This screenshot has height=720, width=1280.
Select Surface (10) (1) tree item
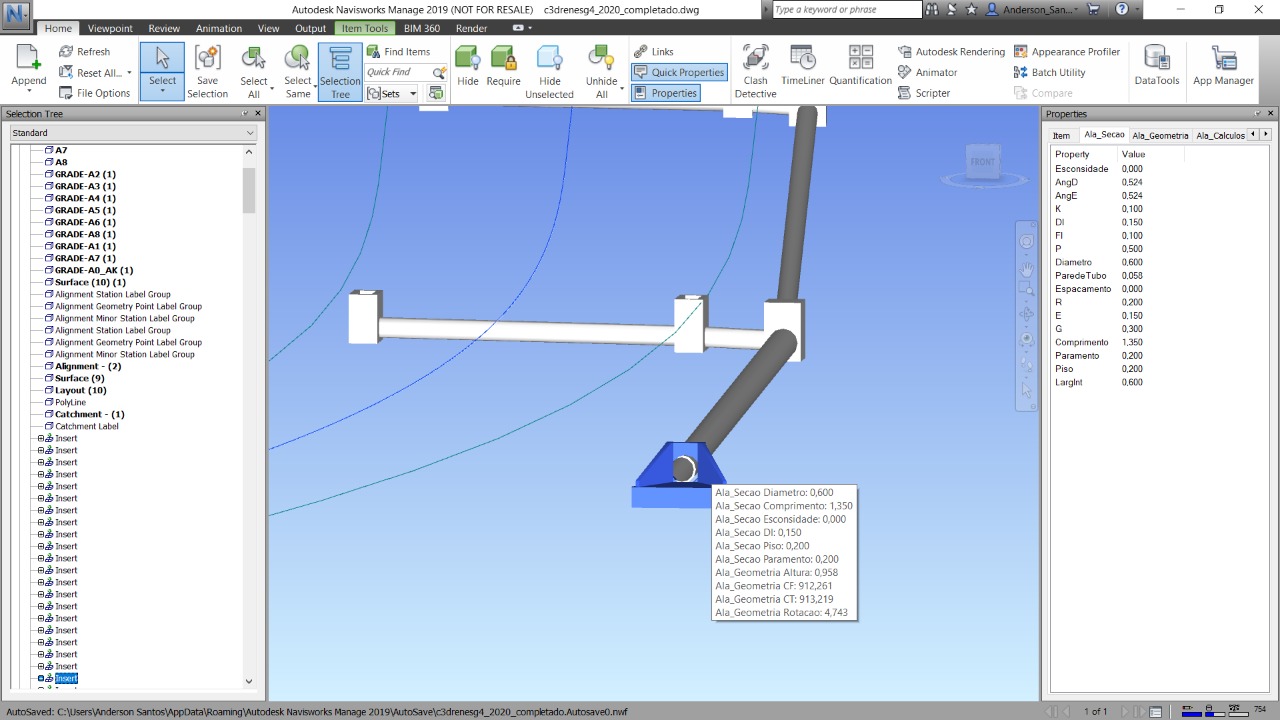coord(90,282)
